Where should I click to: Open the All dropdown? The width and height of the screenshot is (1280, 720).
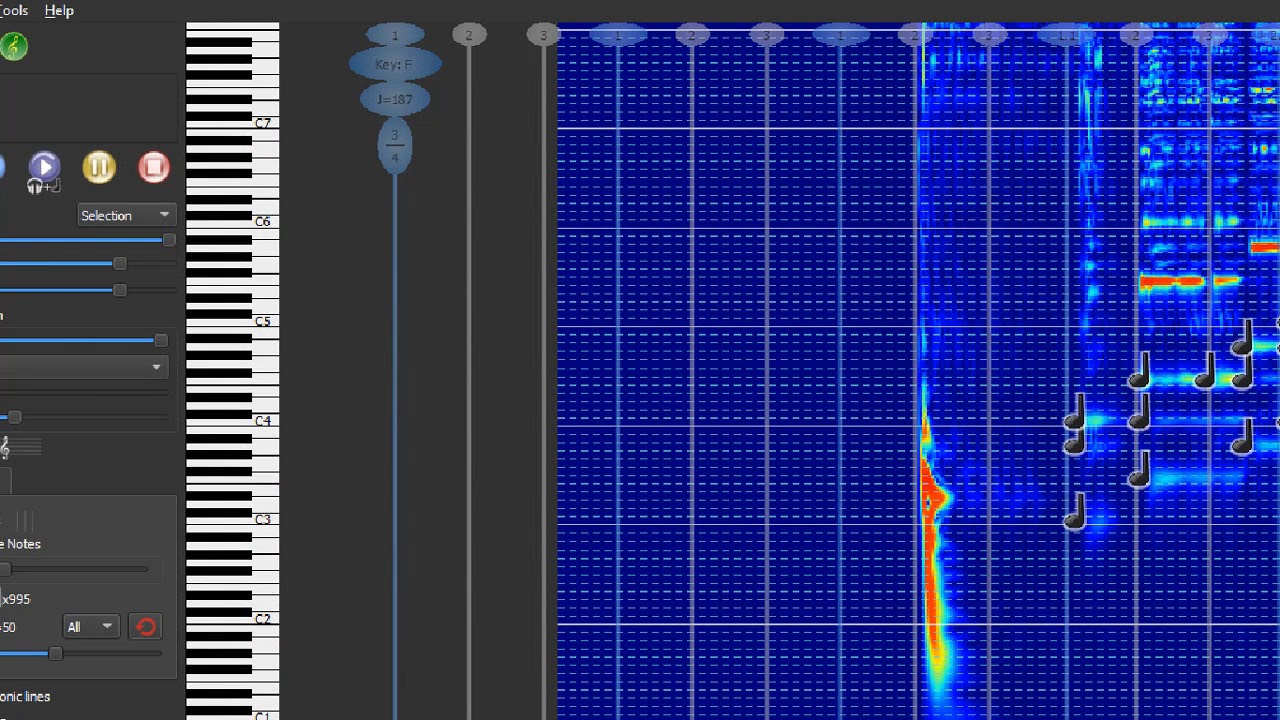[x=90, y=627]
